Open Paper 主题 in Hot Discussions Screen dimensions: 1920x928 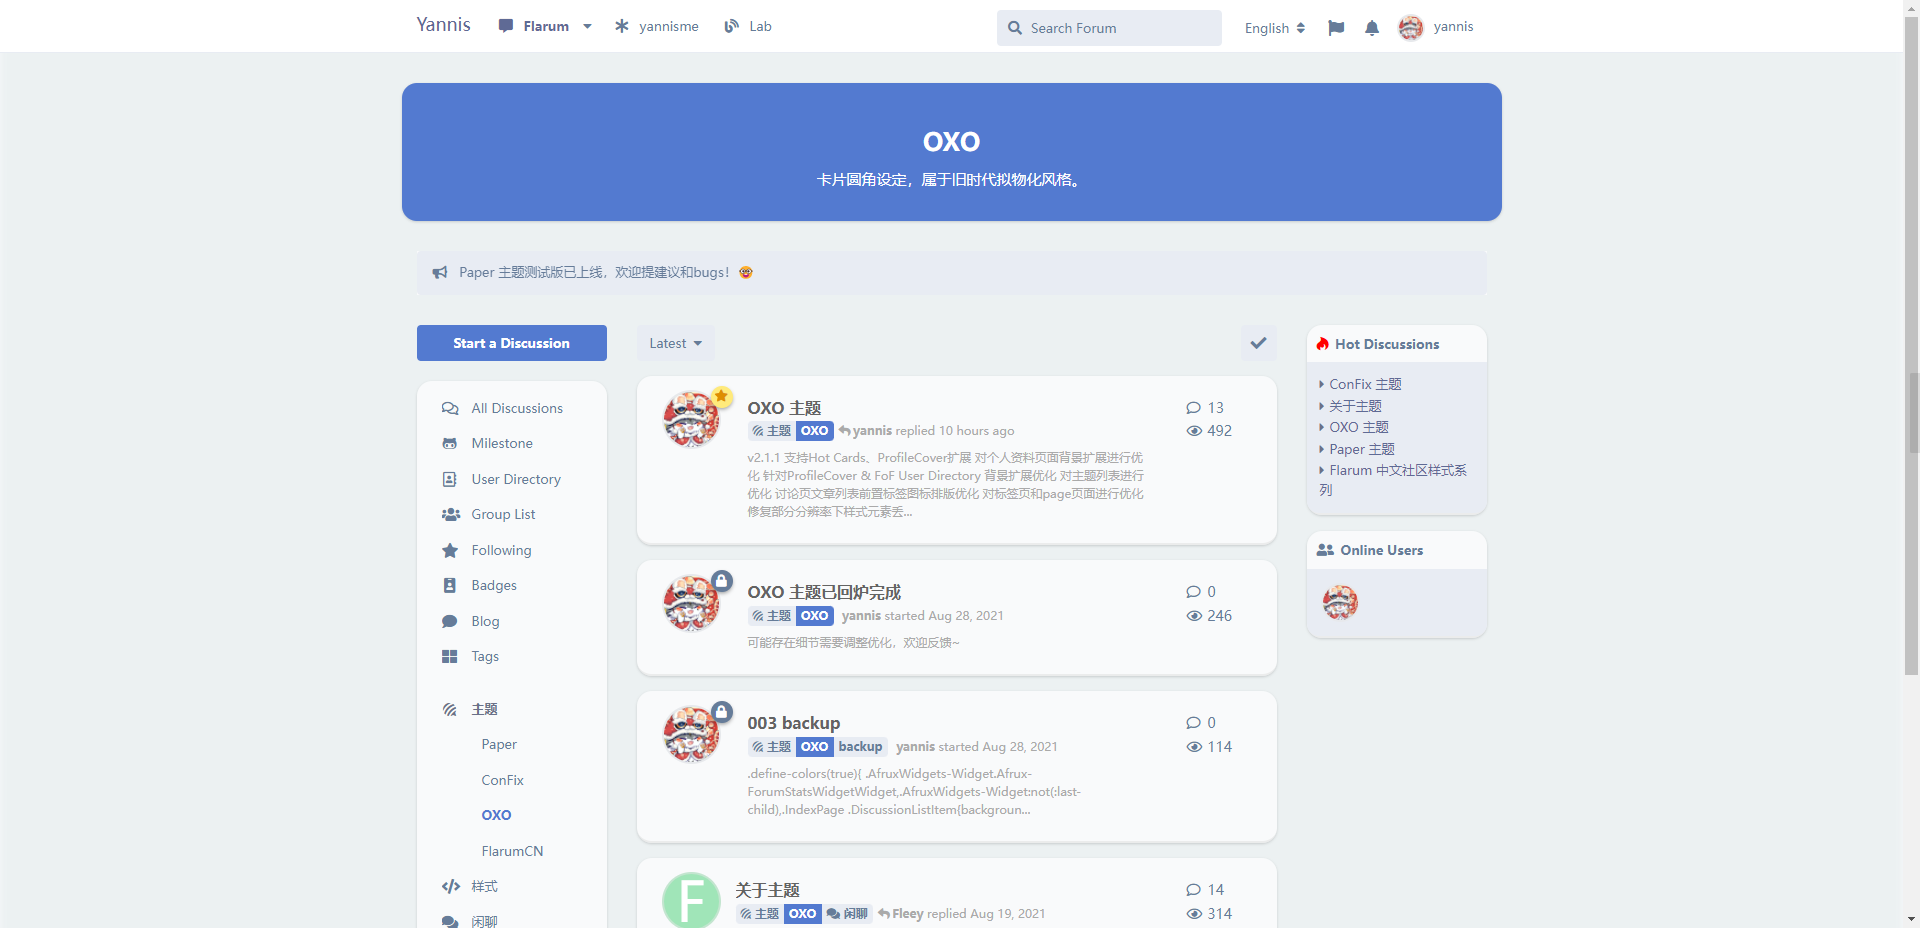pyautogui.click(x=1361, y=449)
